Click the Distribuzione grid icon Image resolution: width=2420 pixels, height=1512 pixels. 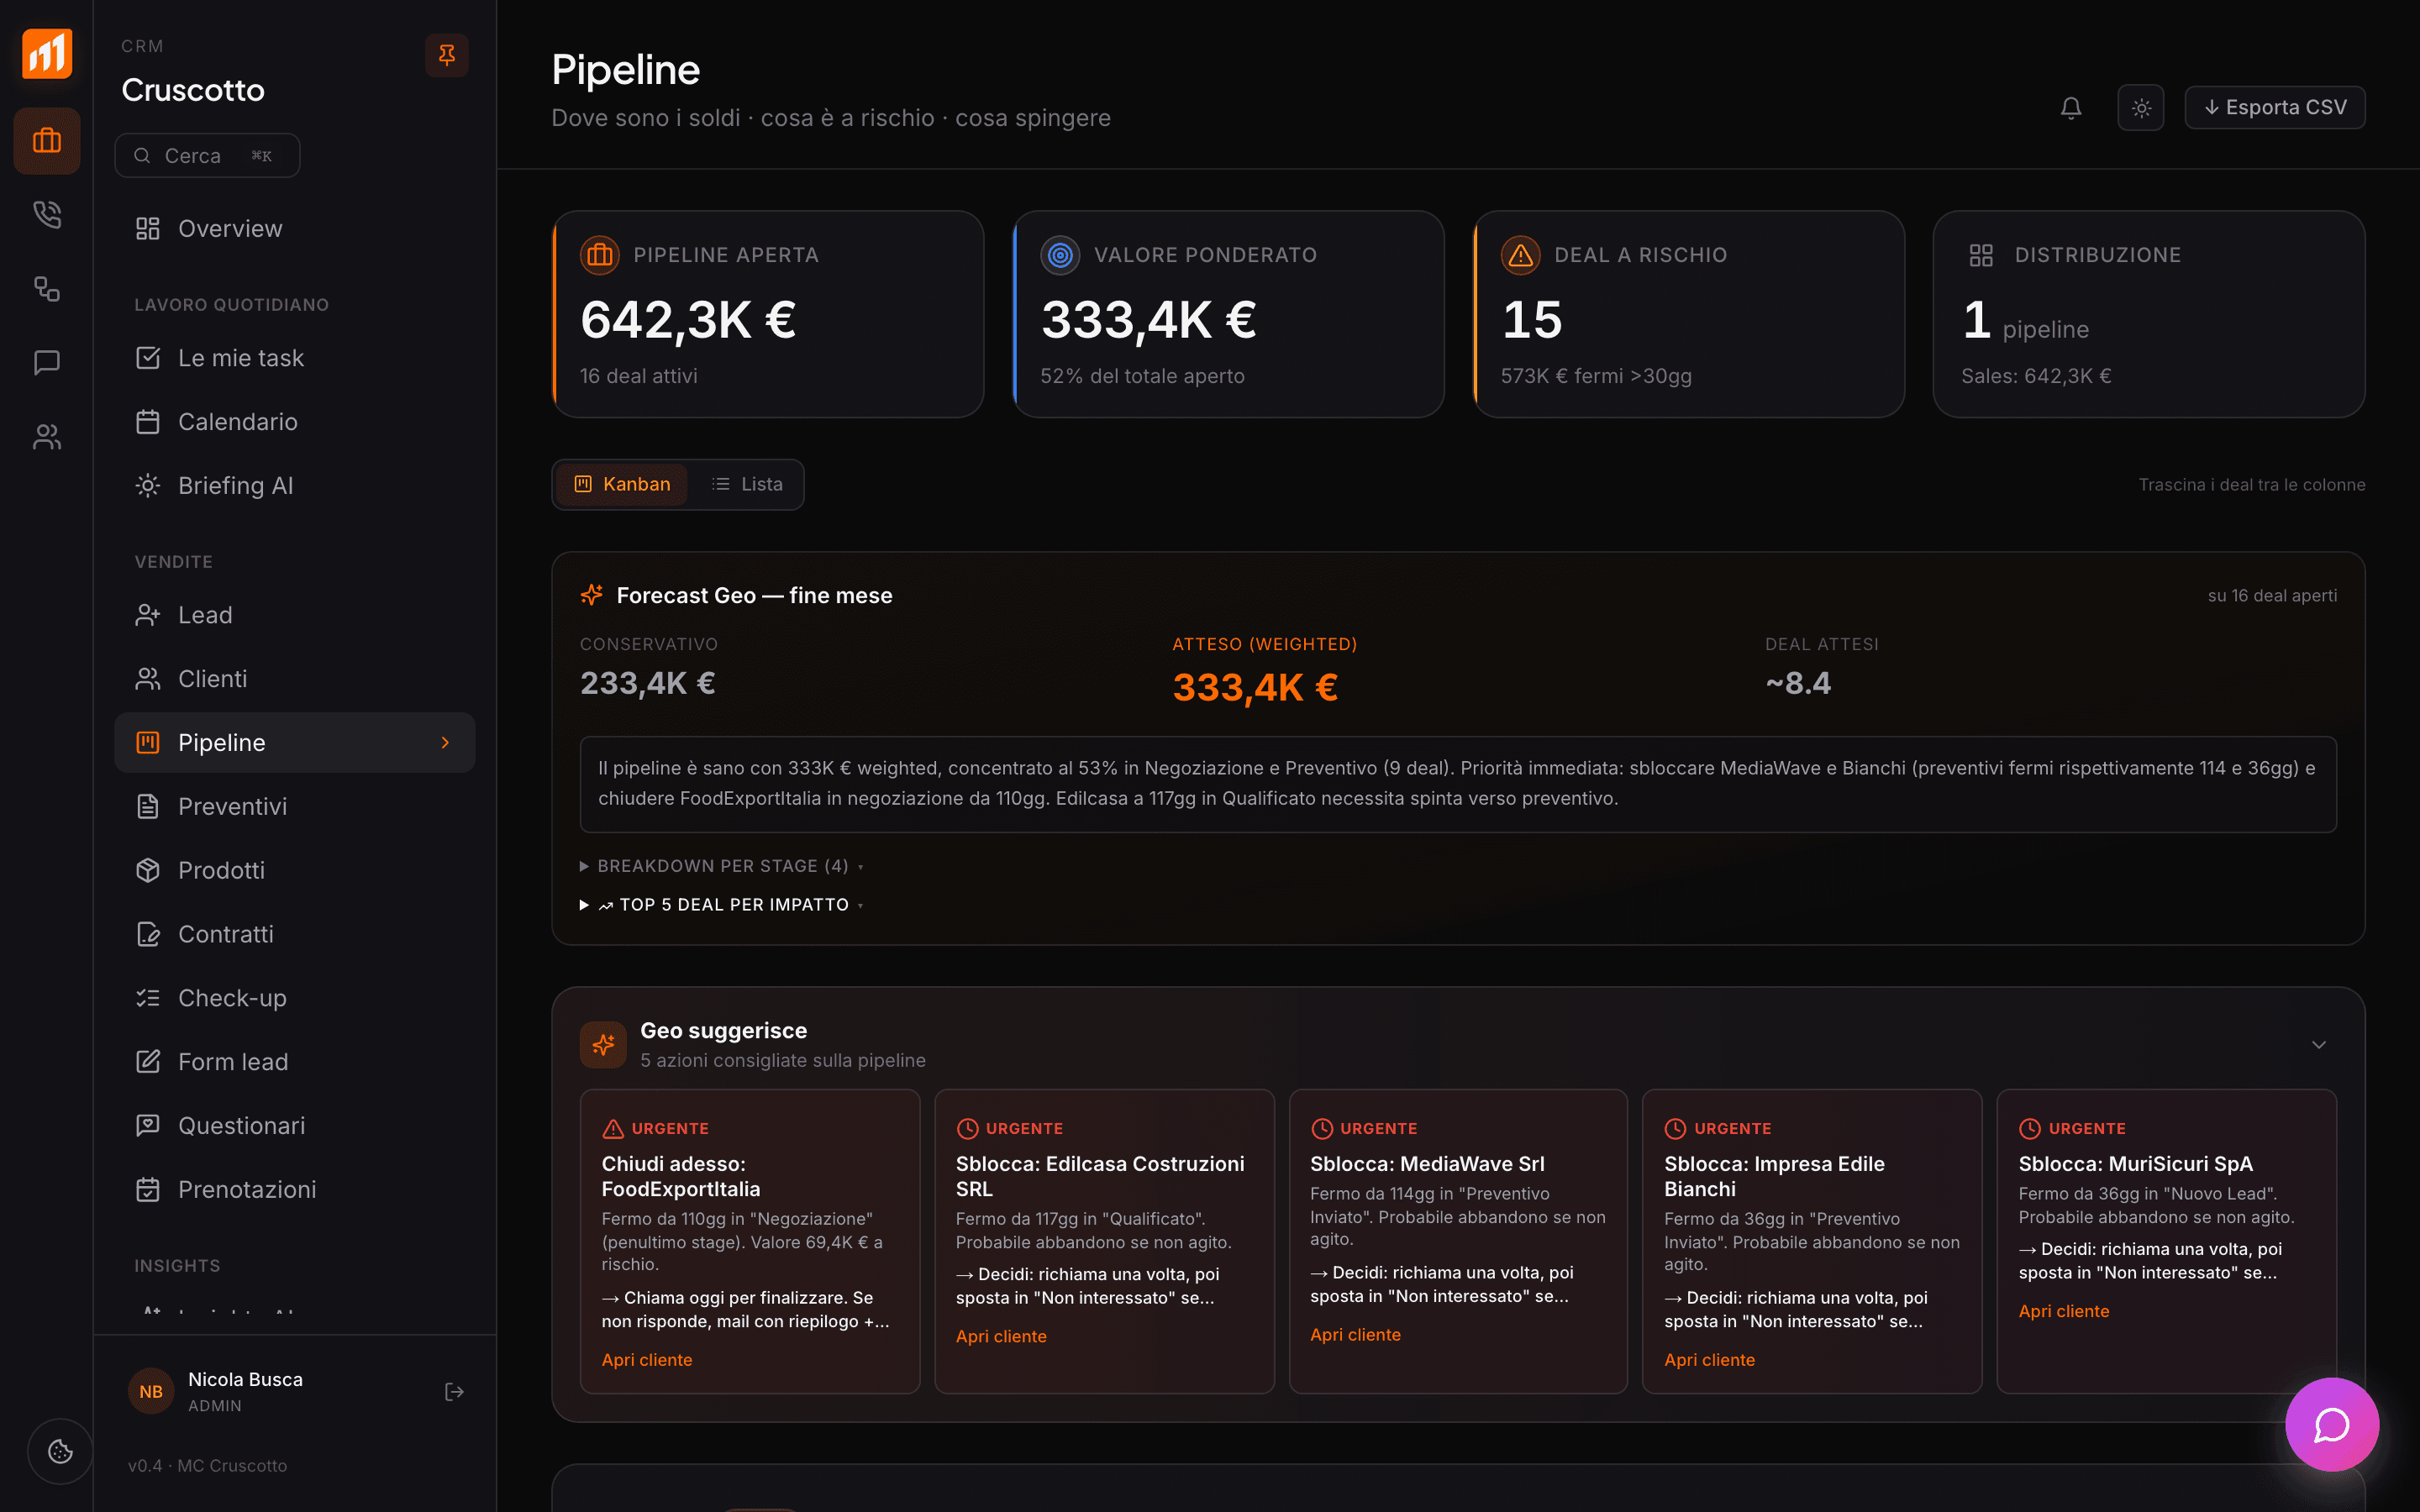click(x=1981, y=256)
